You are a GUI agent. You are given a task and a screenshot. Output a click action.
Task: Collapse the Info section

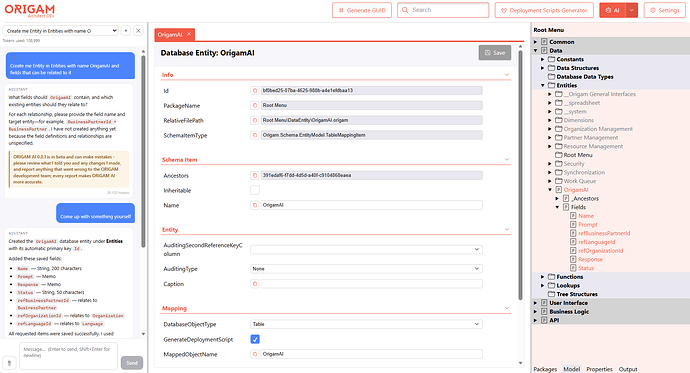pos(506,75)
